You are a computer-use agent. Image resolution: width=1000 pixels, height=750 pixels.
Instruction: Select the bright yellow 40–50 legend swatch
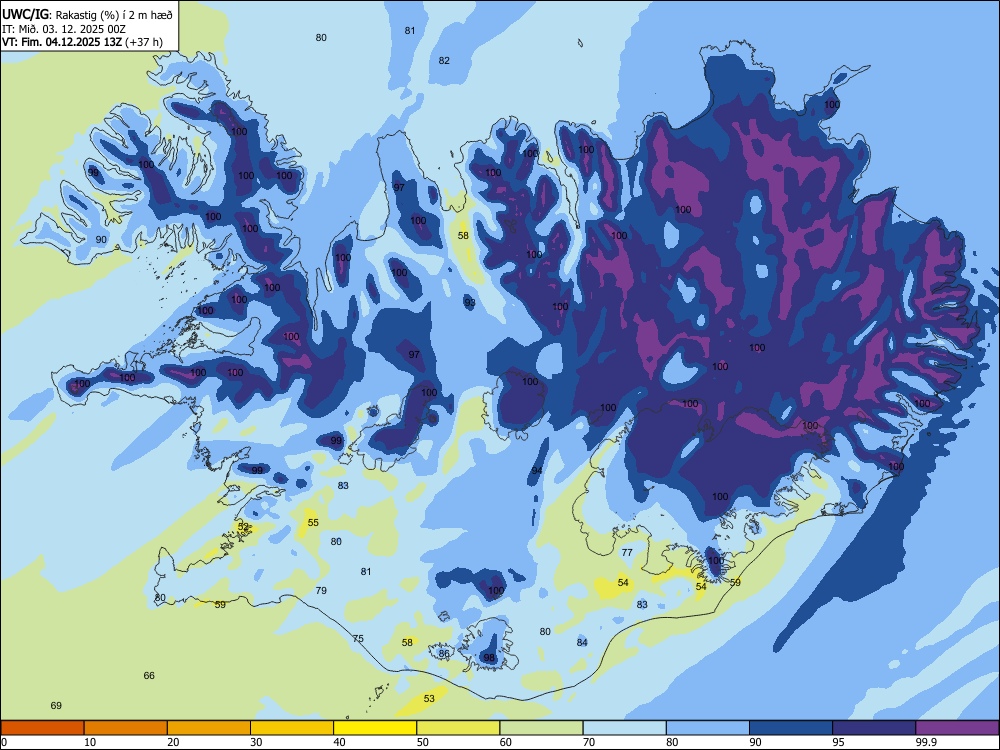pos(375,728)
